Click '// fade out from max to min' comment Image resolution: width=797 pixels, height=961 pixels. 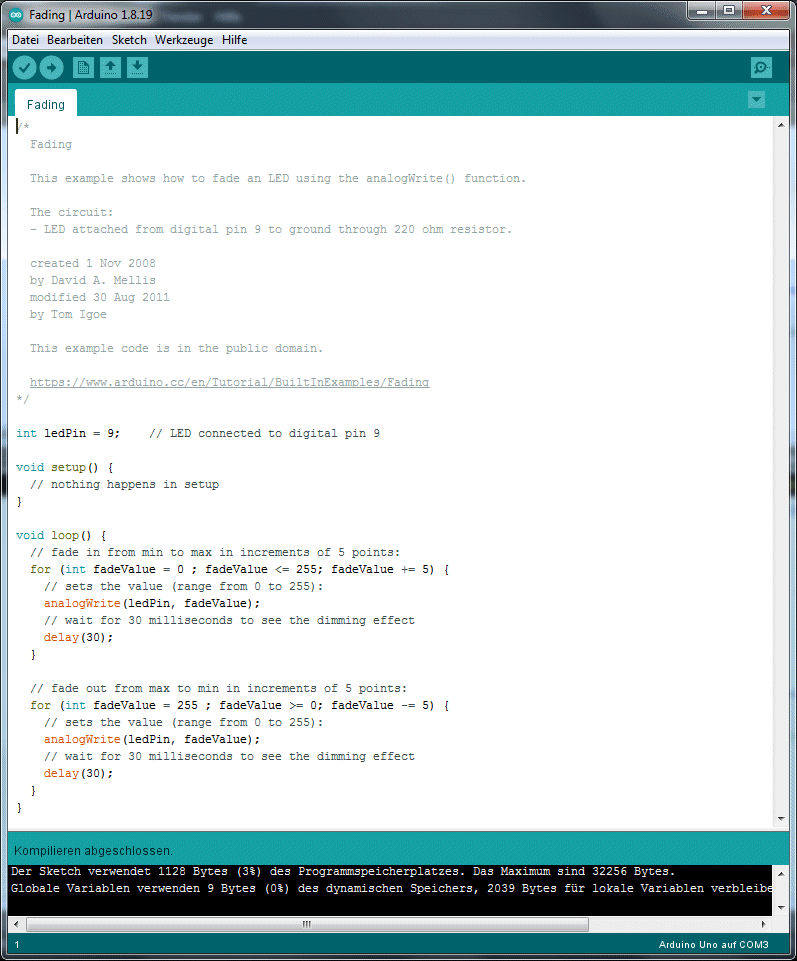pos(219,688)
